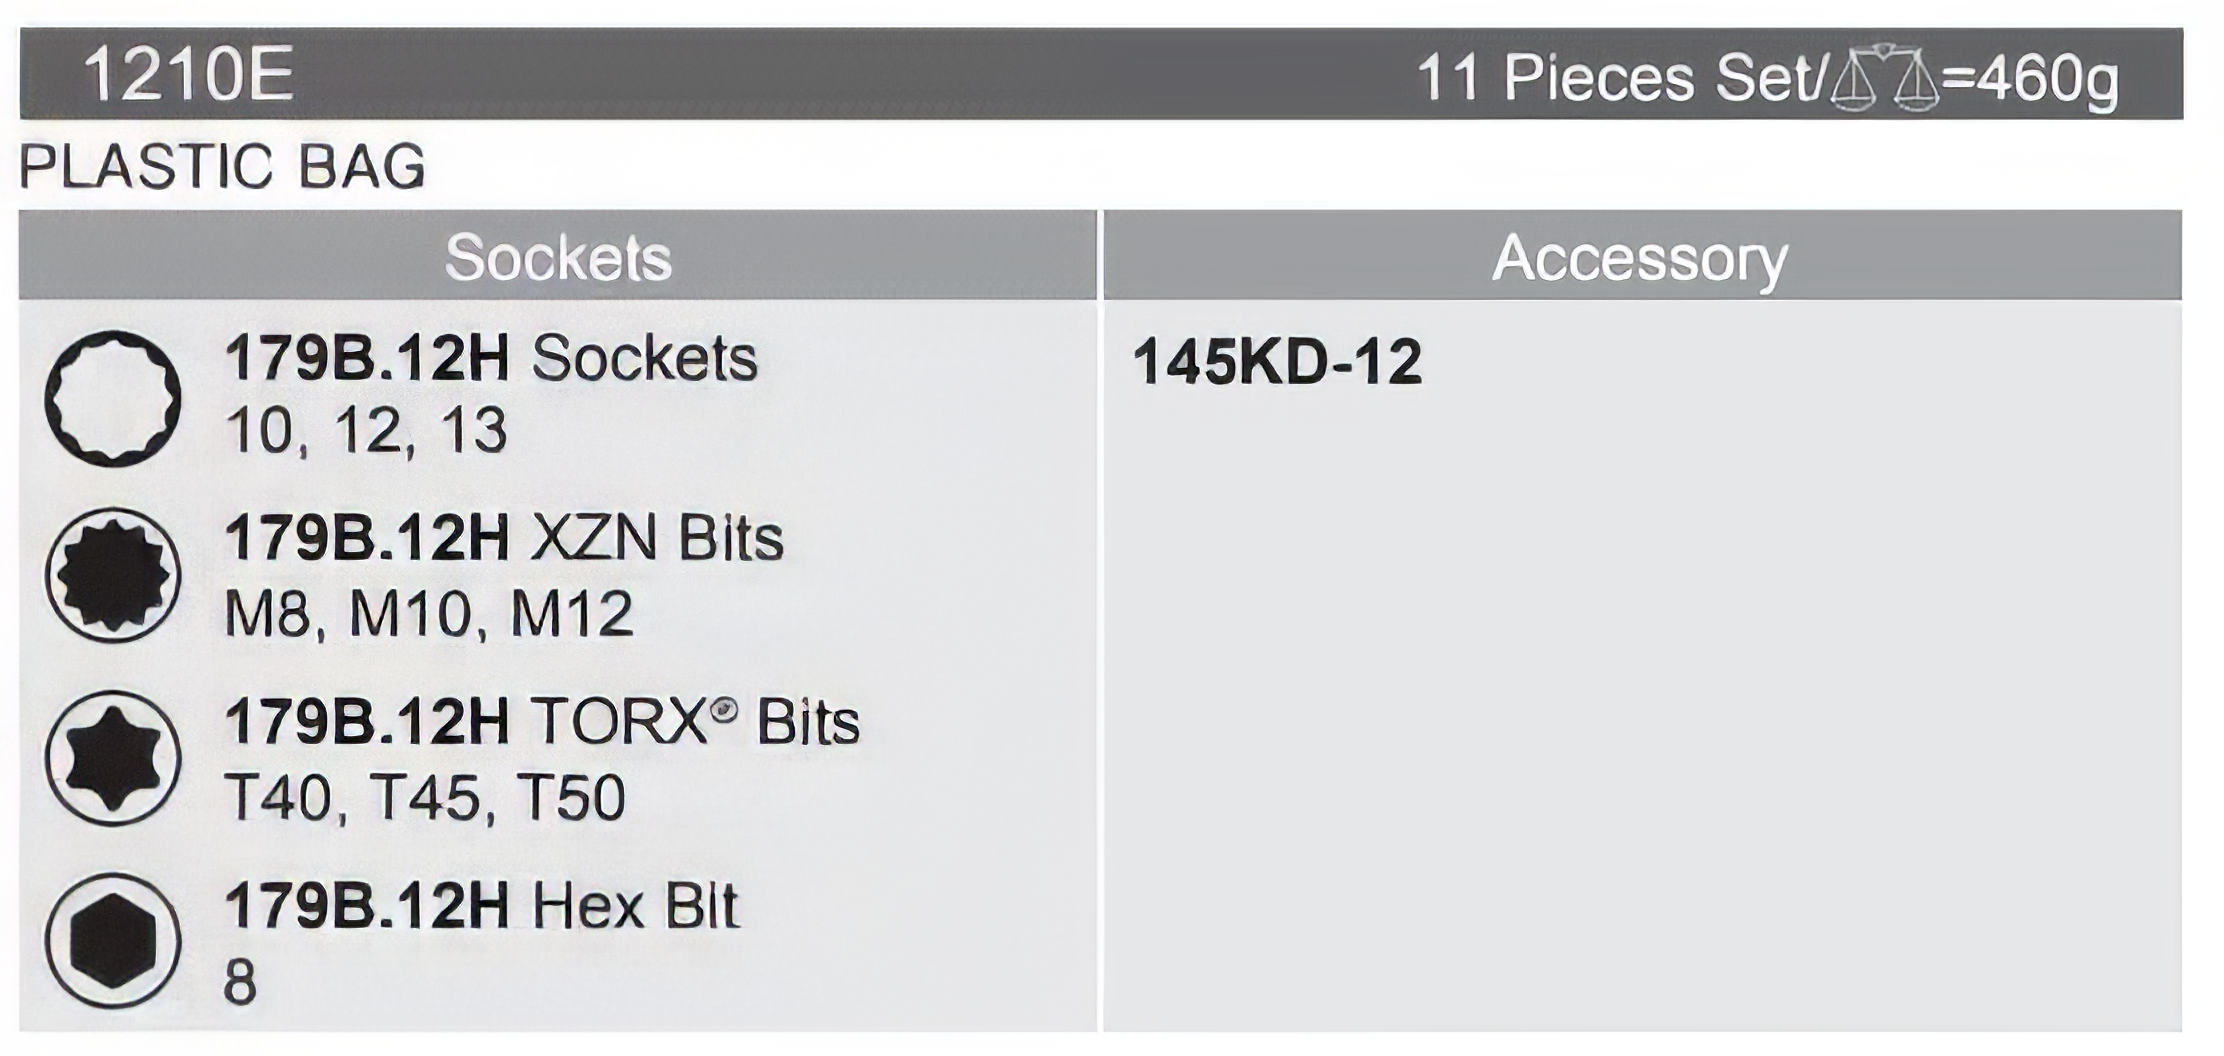Open the 179B.12H Sockets entry
This screenshot has height=1056, width=2224.
[x=491, y=359]
